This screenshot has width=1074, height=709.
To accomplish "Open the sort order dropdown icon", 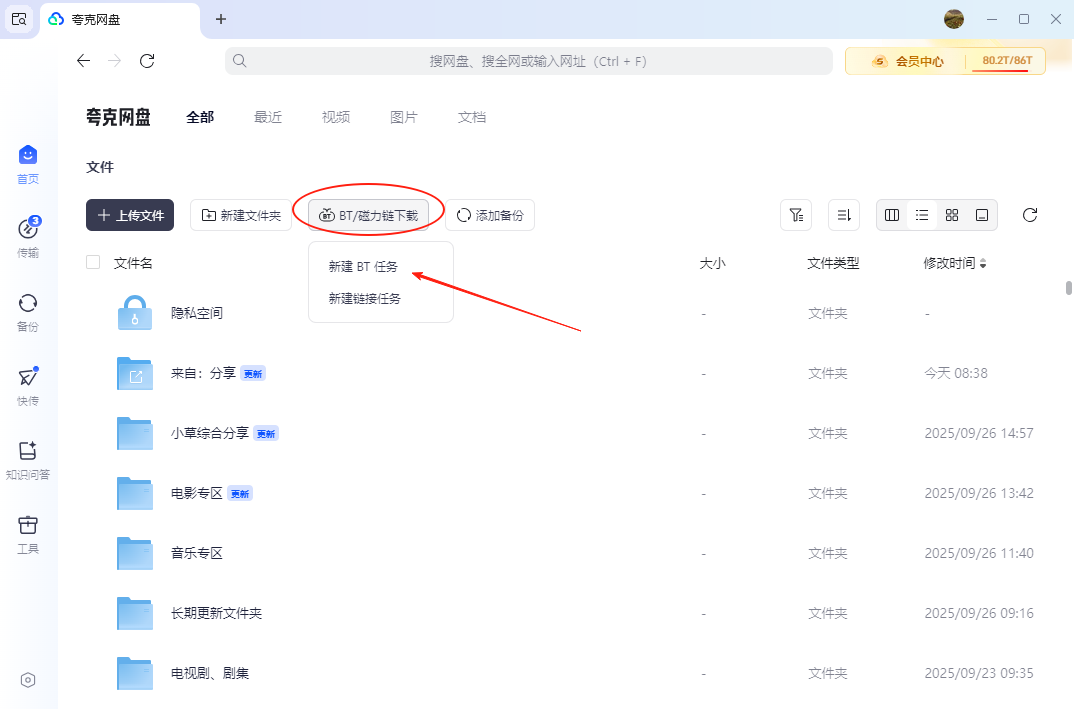I will 843,215.
